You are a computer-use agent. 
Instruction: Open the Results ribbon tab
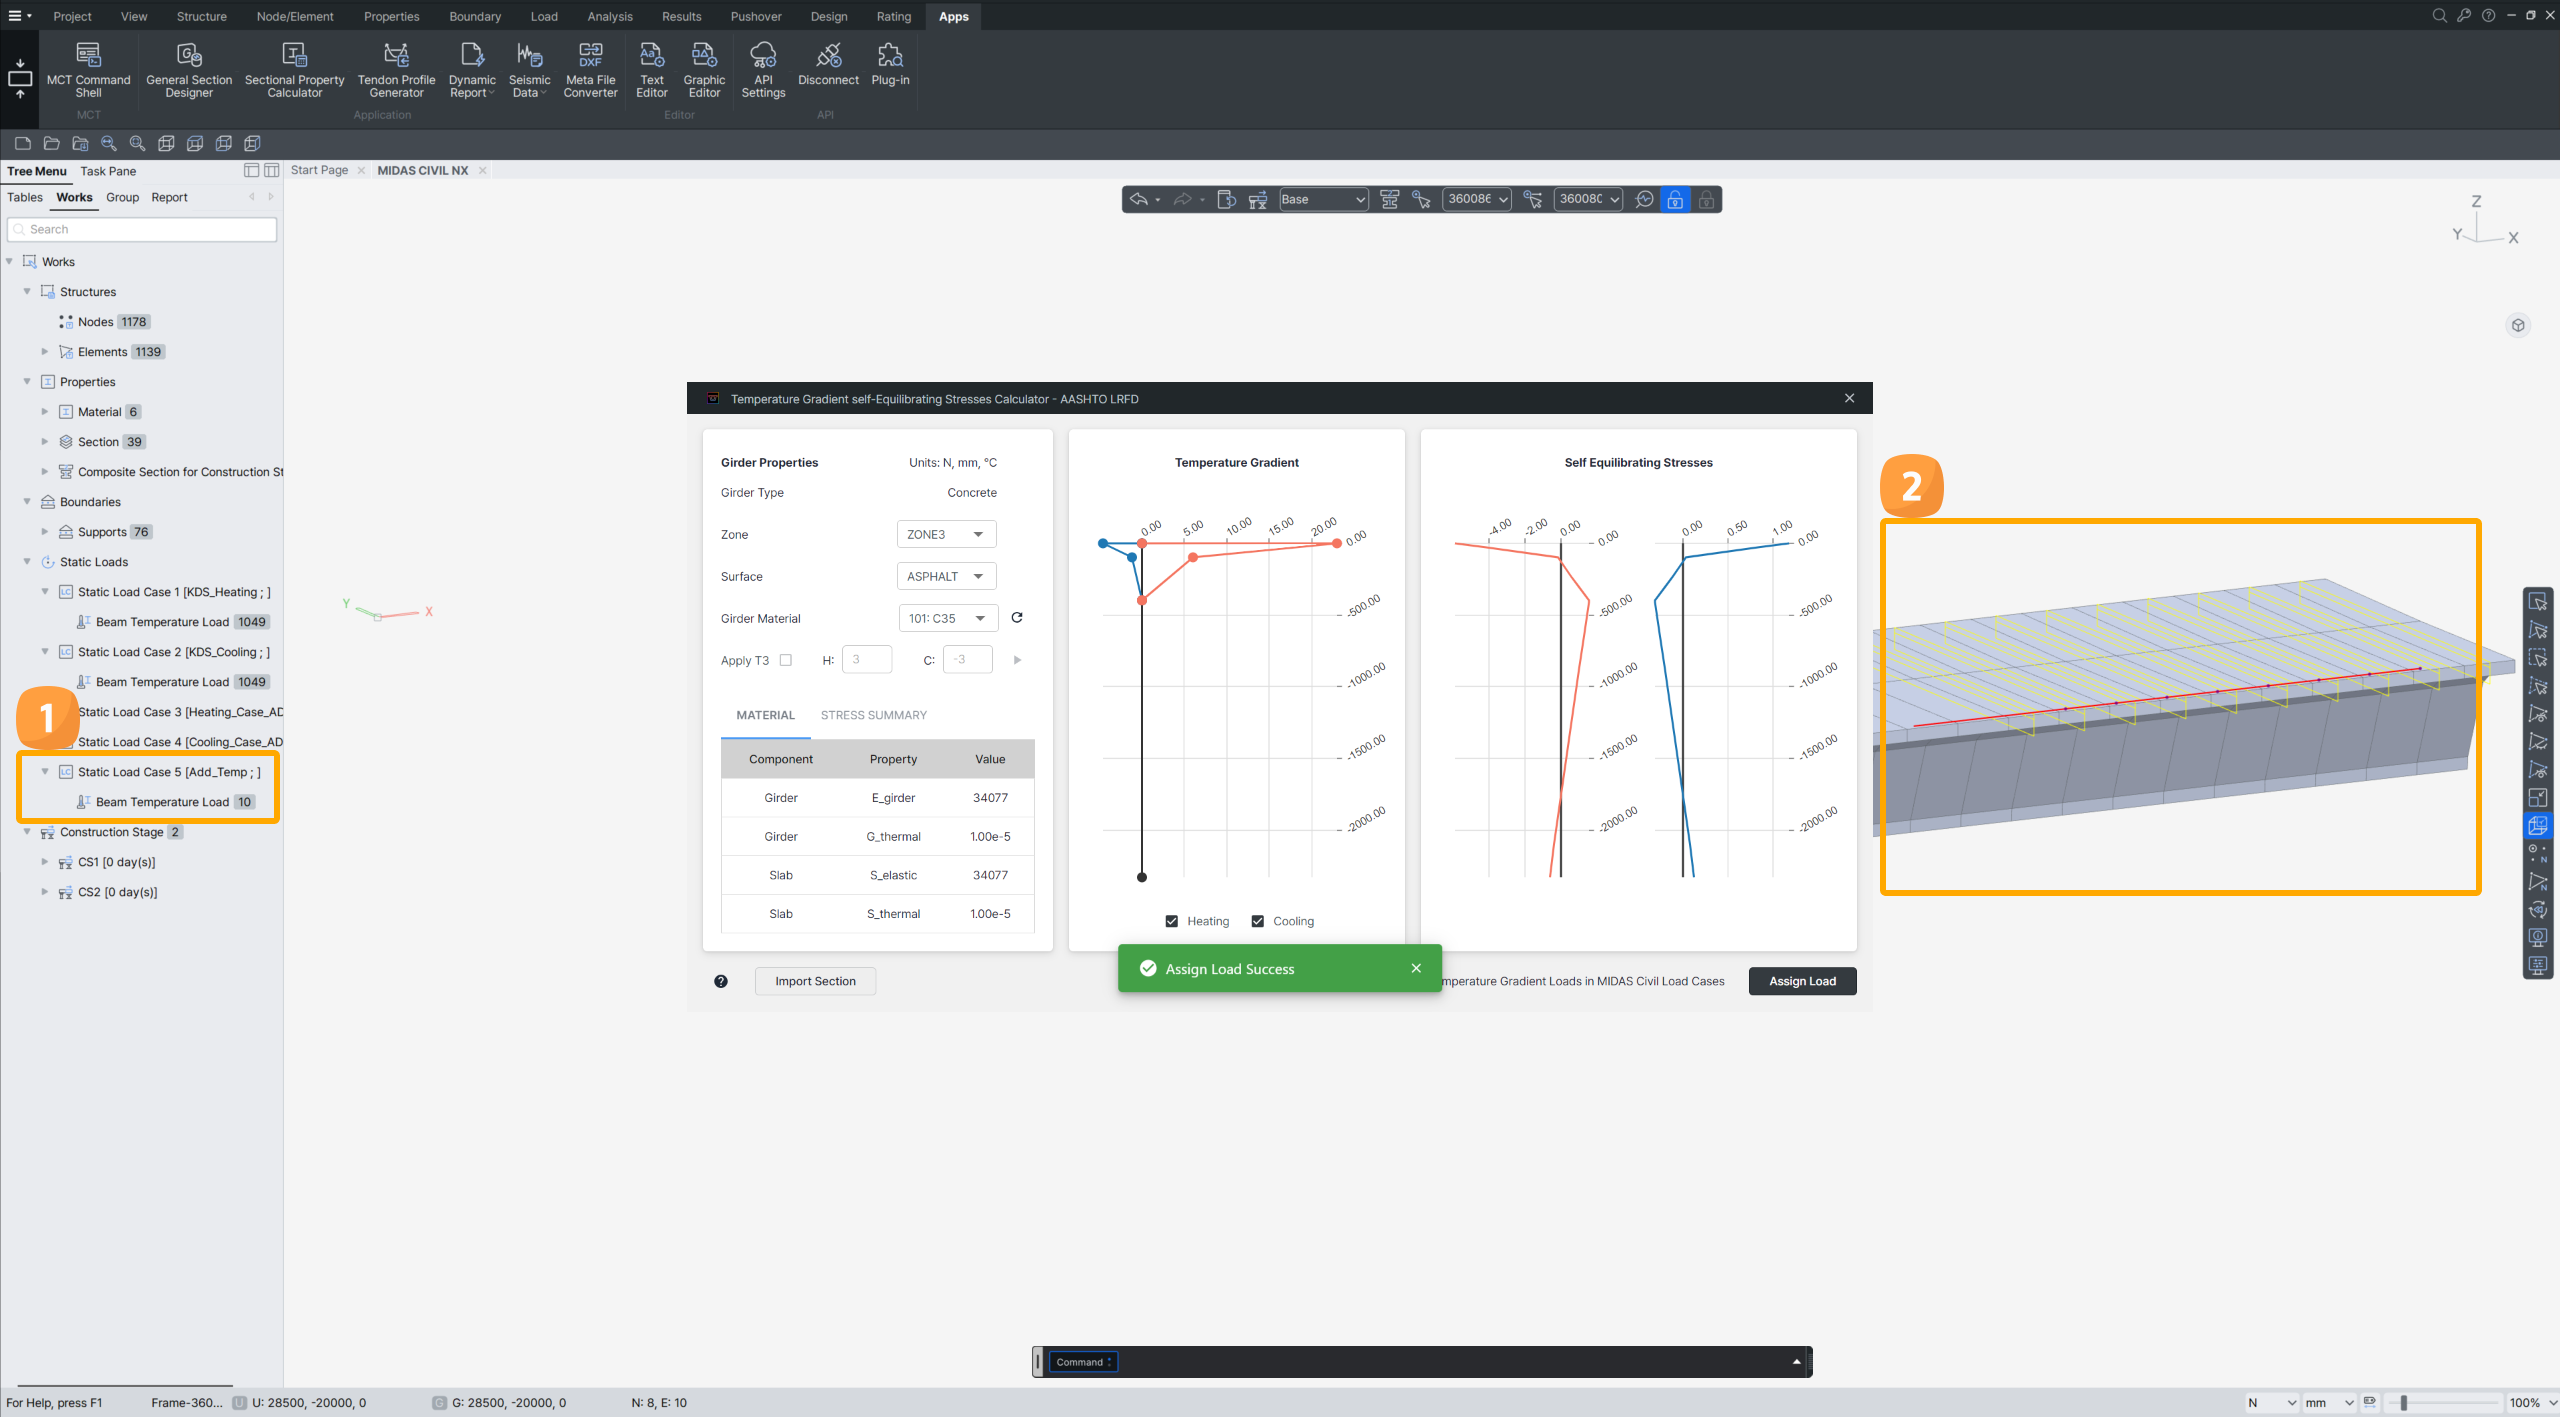pyautogui.click(x=681, y=16)
